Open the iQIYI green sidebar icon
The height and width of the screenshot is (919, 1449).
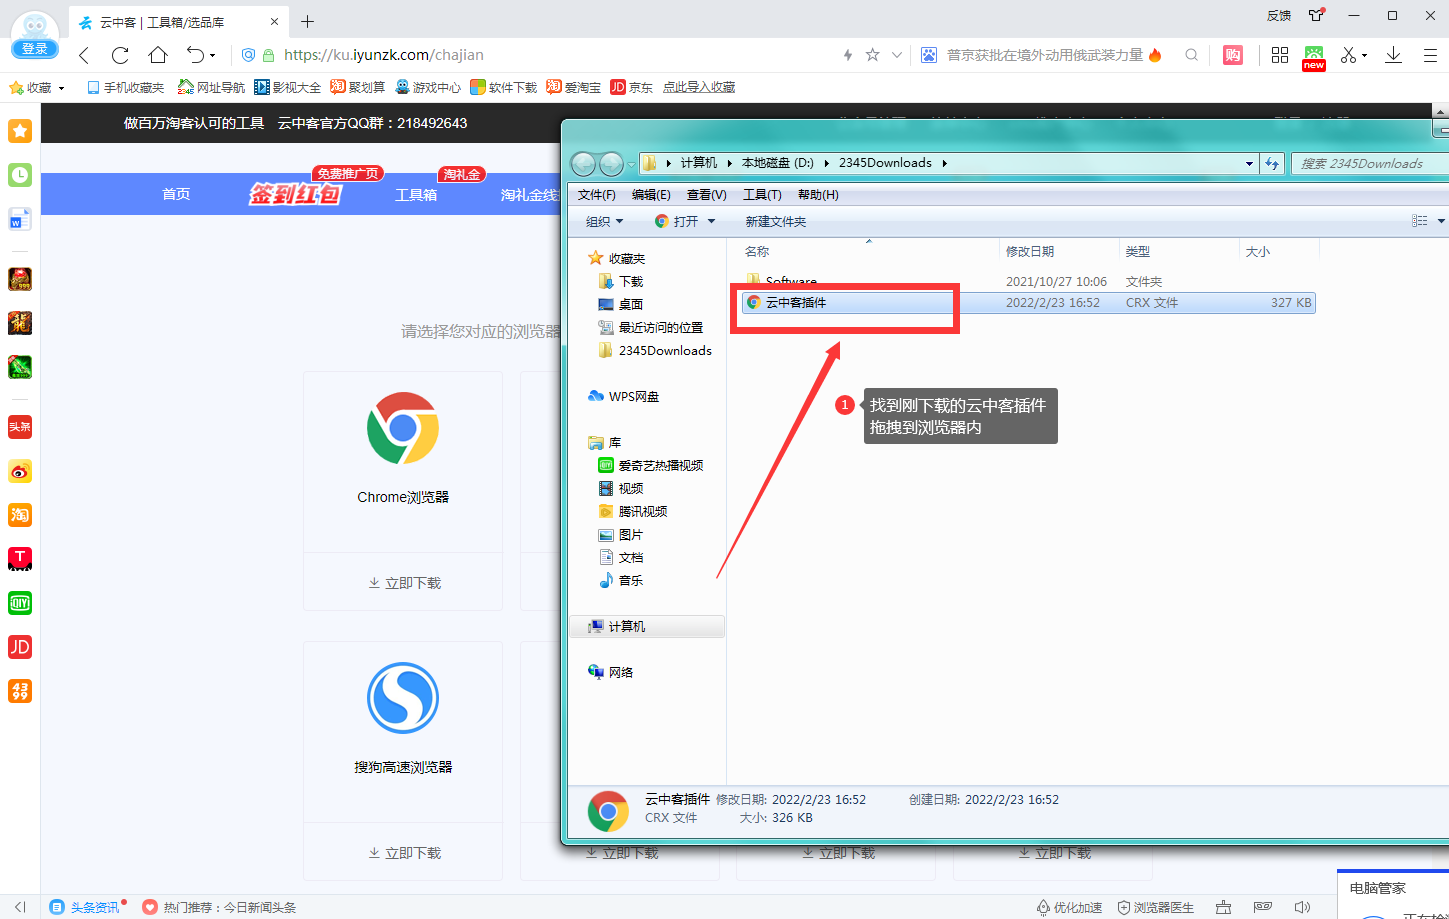[x=20, y=603]
